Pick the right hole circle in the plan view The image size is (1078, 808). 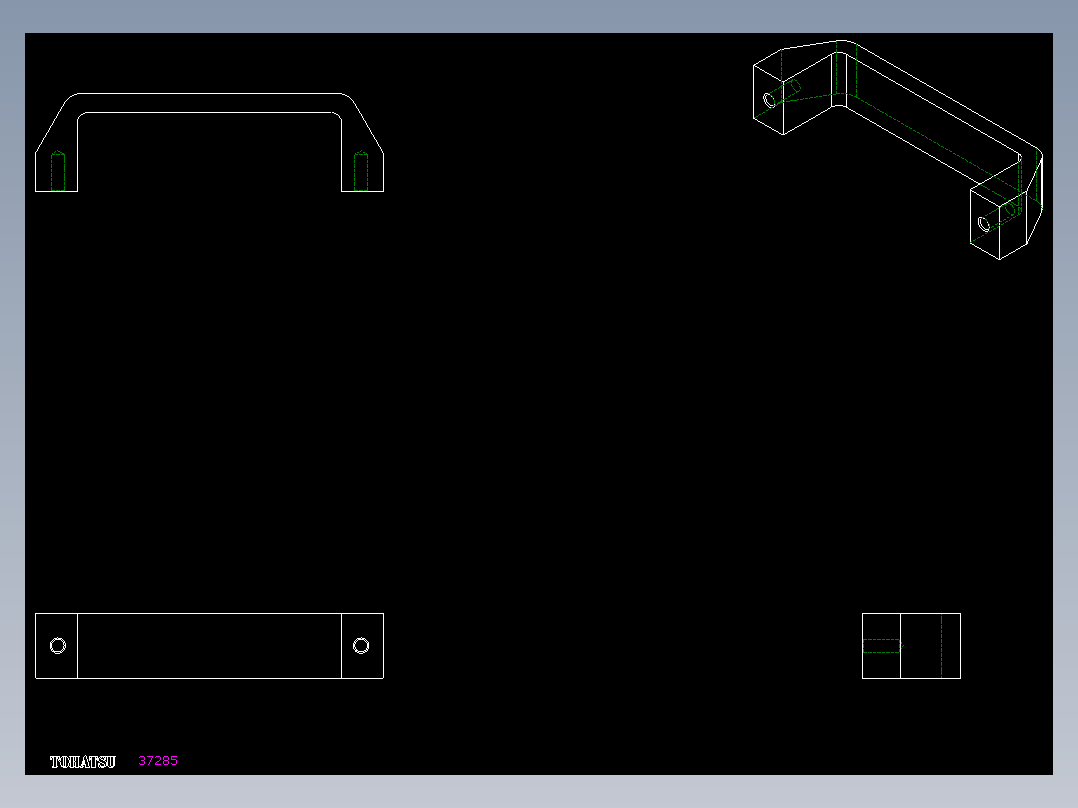pos(361,646)
